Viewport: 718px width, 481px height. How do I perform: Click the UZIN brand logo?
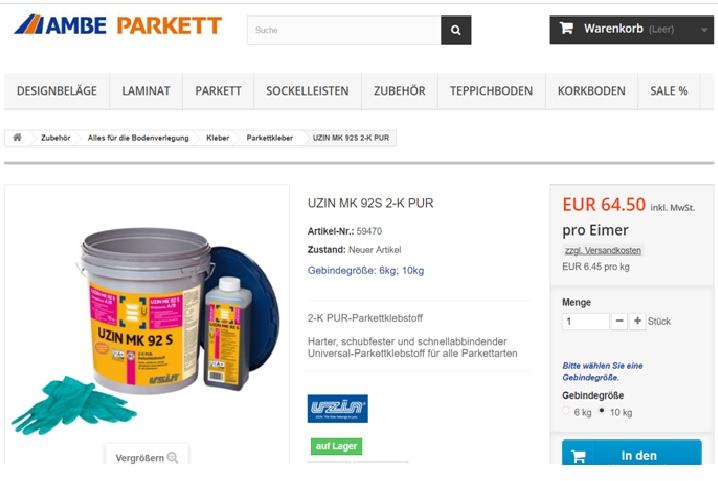coord(337,408)
